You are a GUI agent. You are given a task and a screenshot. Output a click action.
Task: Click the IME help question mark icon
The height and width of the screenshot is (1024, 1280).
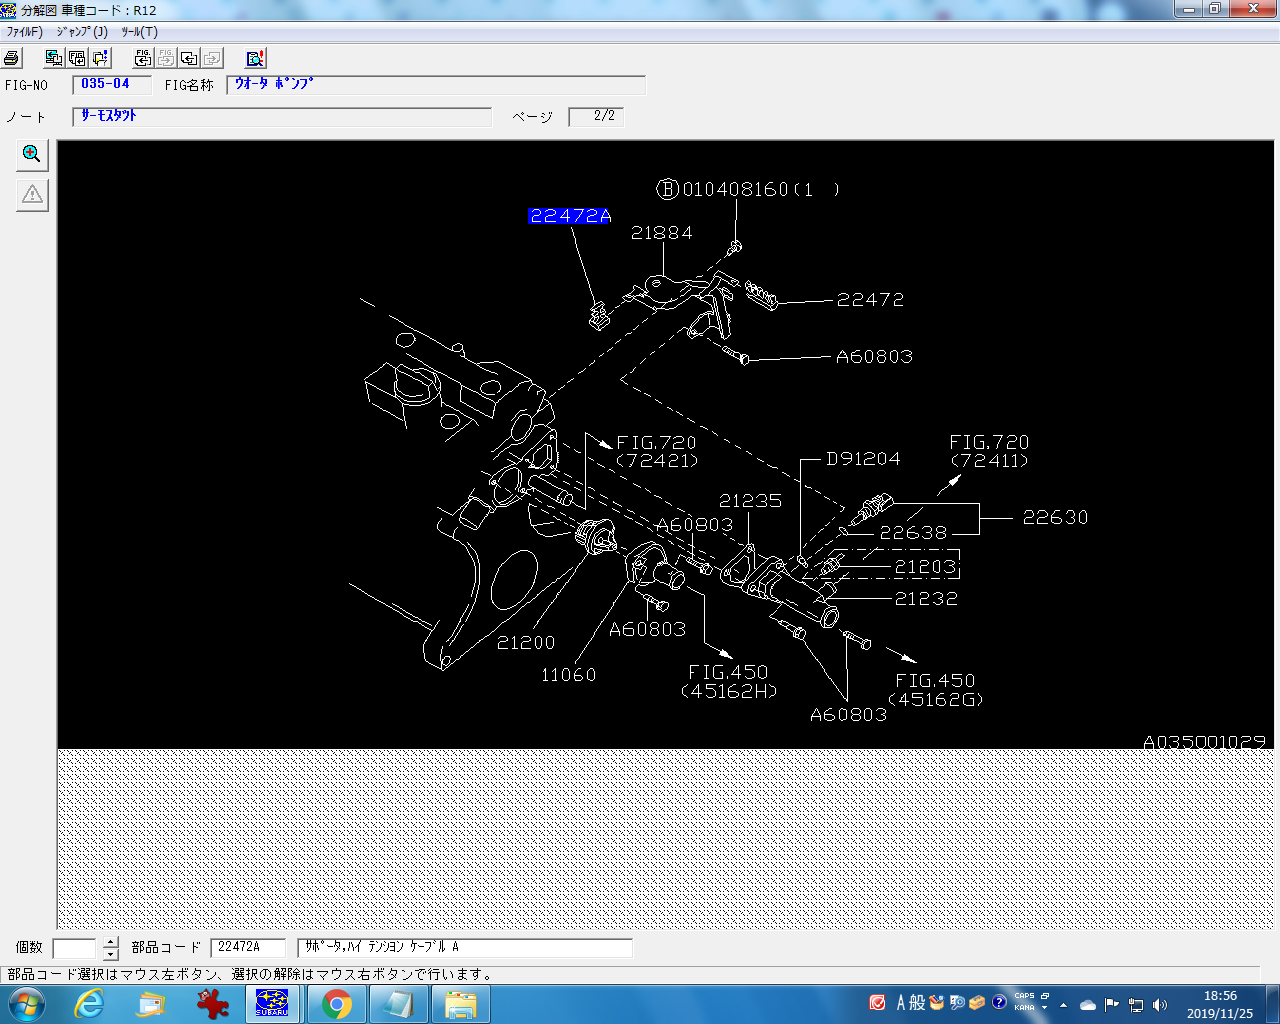pos(999,1002)
